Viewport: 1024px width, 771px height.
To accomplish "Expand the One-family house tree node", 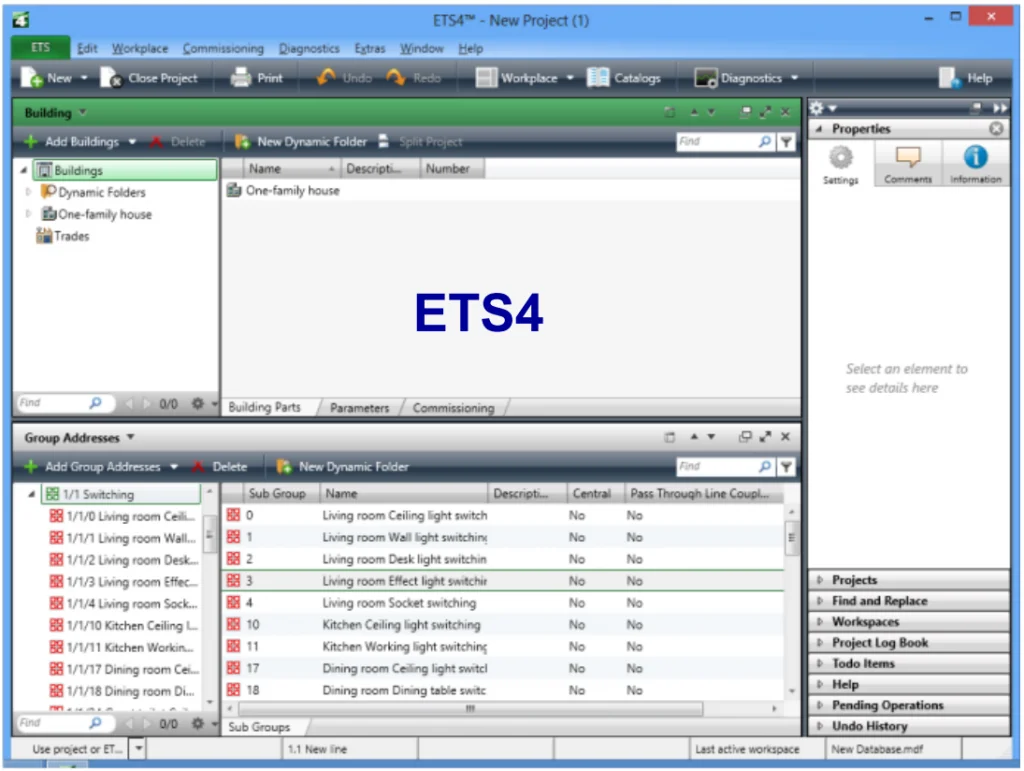I will pyautogui.click(x=28, y=213).
